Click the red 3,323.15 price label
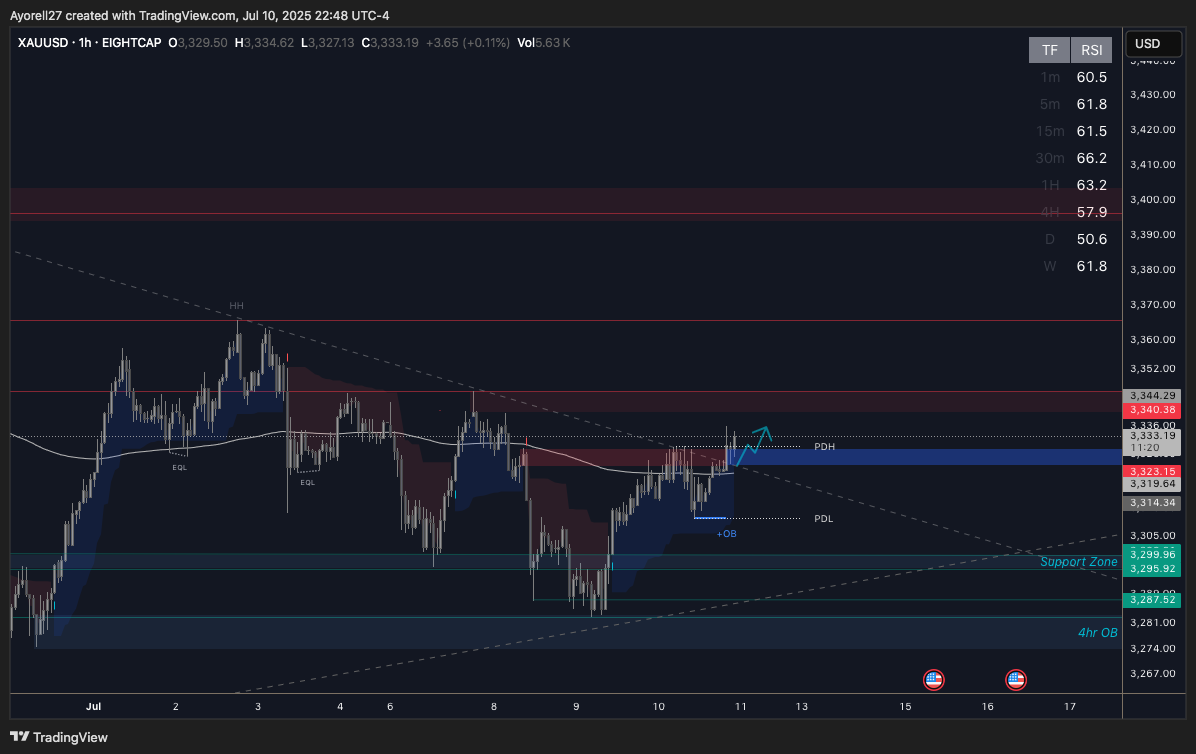 click(1153, 472)
